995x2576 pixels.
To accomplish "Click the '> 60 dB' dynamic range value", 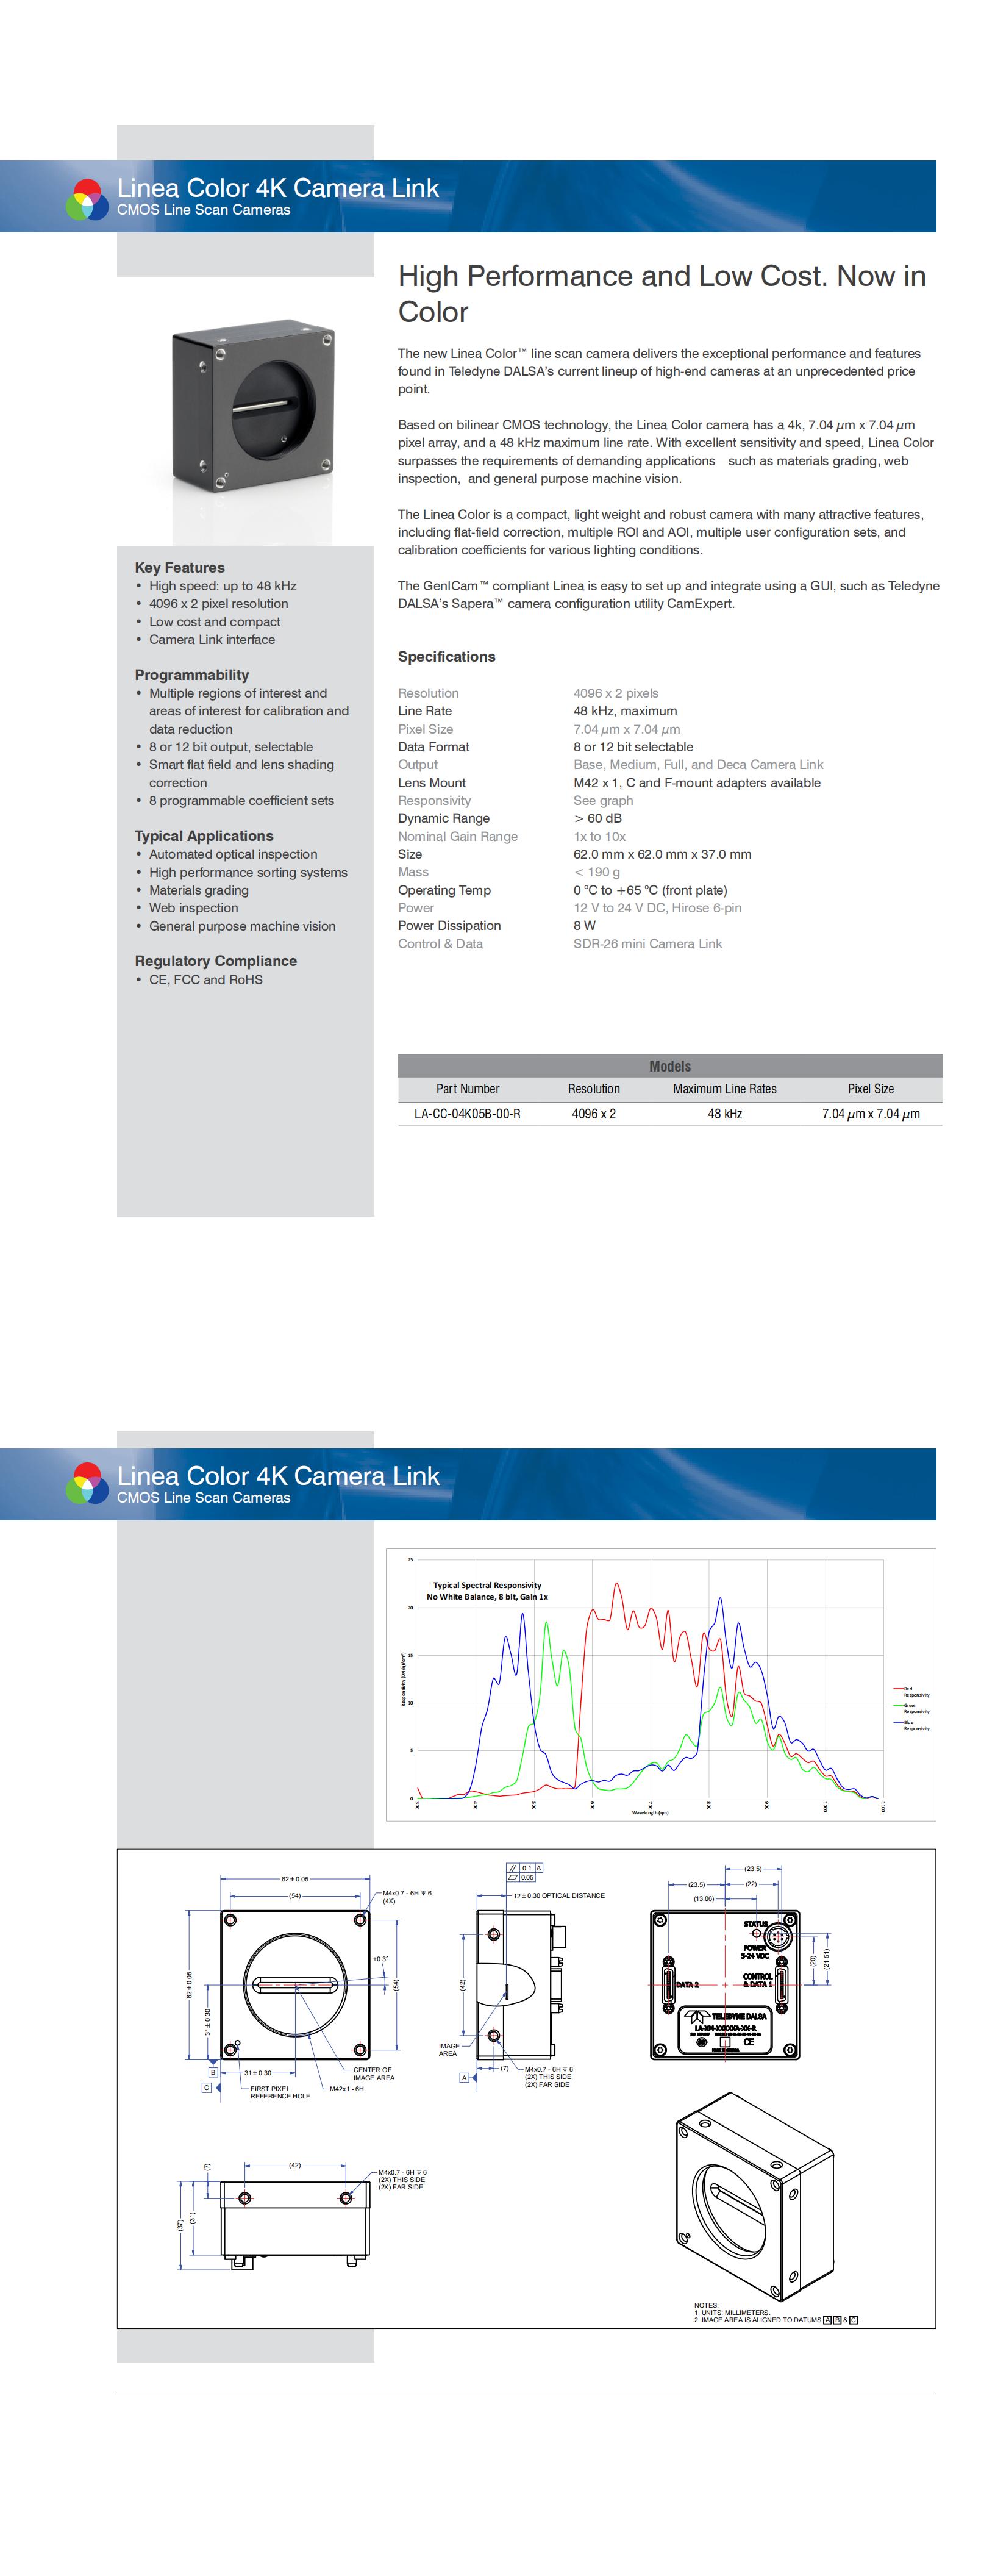I will (x=597, y=818).
